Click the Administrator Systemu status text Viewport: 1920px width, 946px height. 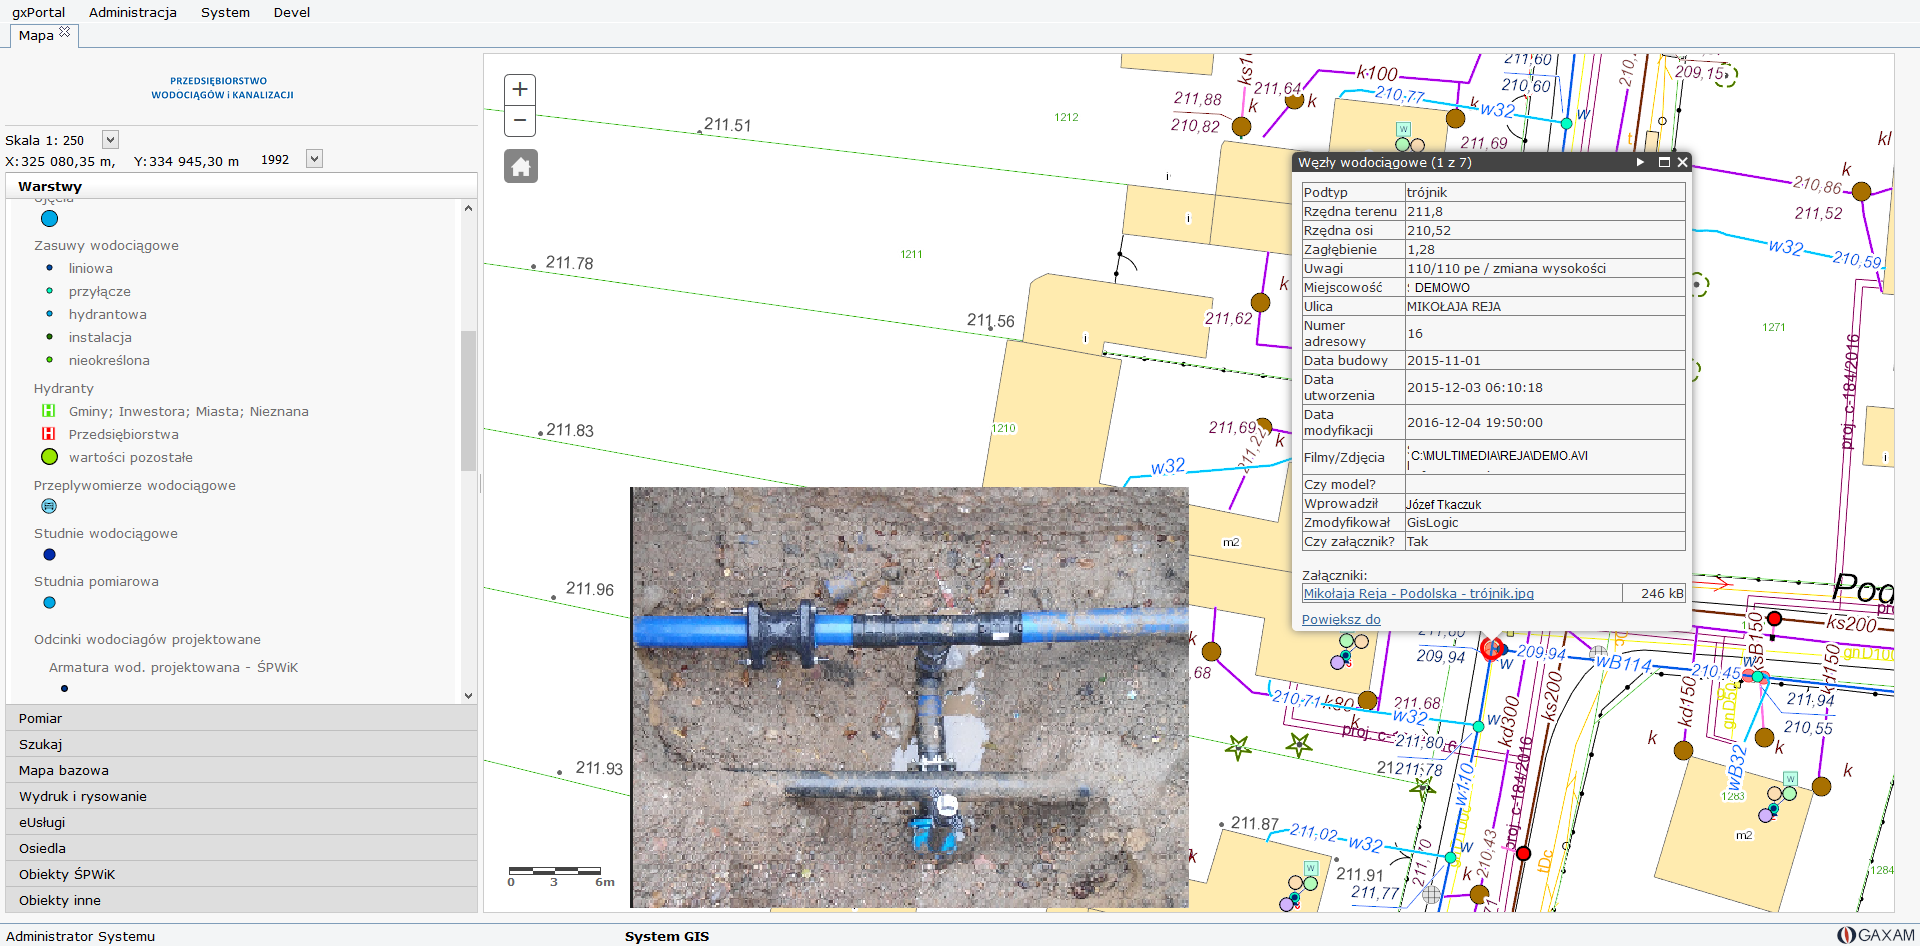81,936
